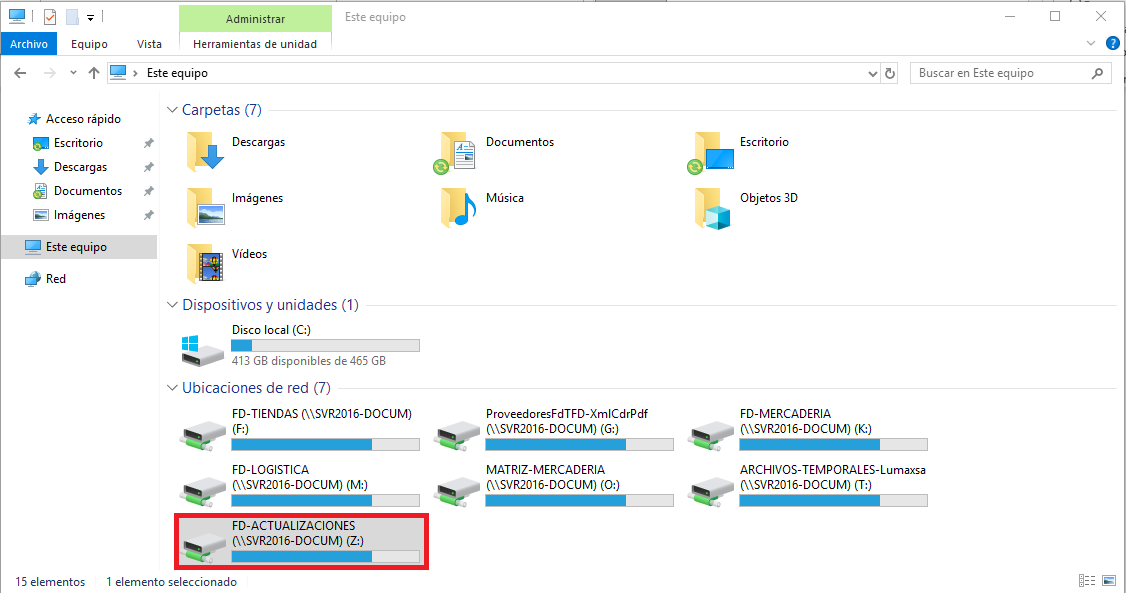The height and width of the screenshot is (593, 1126).
Task: Refresh the Este equipo view
Action: point(890,73)
